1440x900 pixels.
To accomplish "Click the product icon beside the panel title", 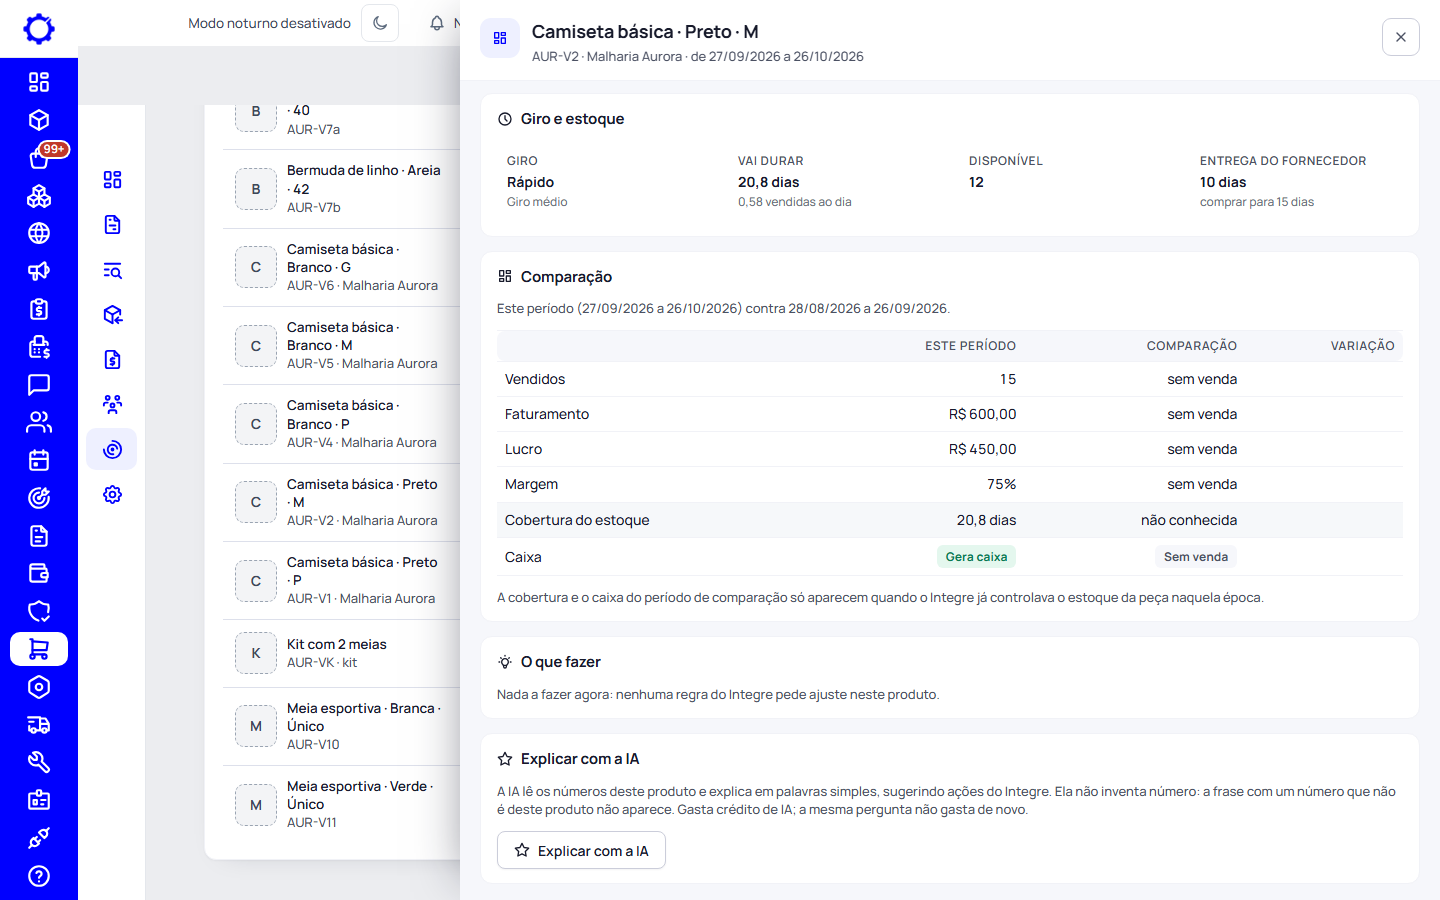I will [x=500, y=38].
